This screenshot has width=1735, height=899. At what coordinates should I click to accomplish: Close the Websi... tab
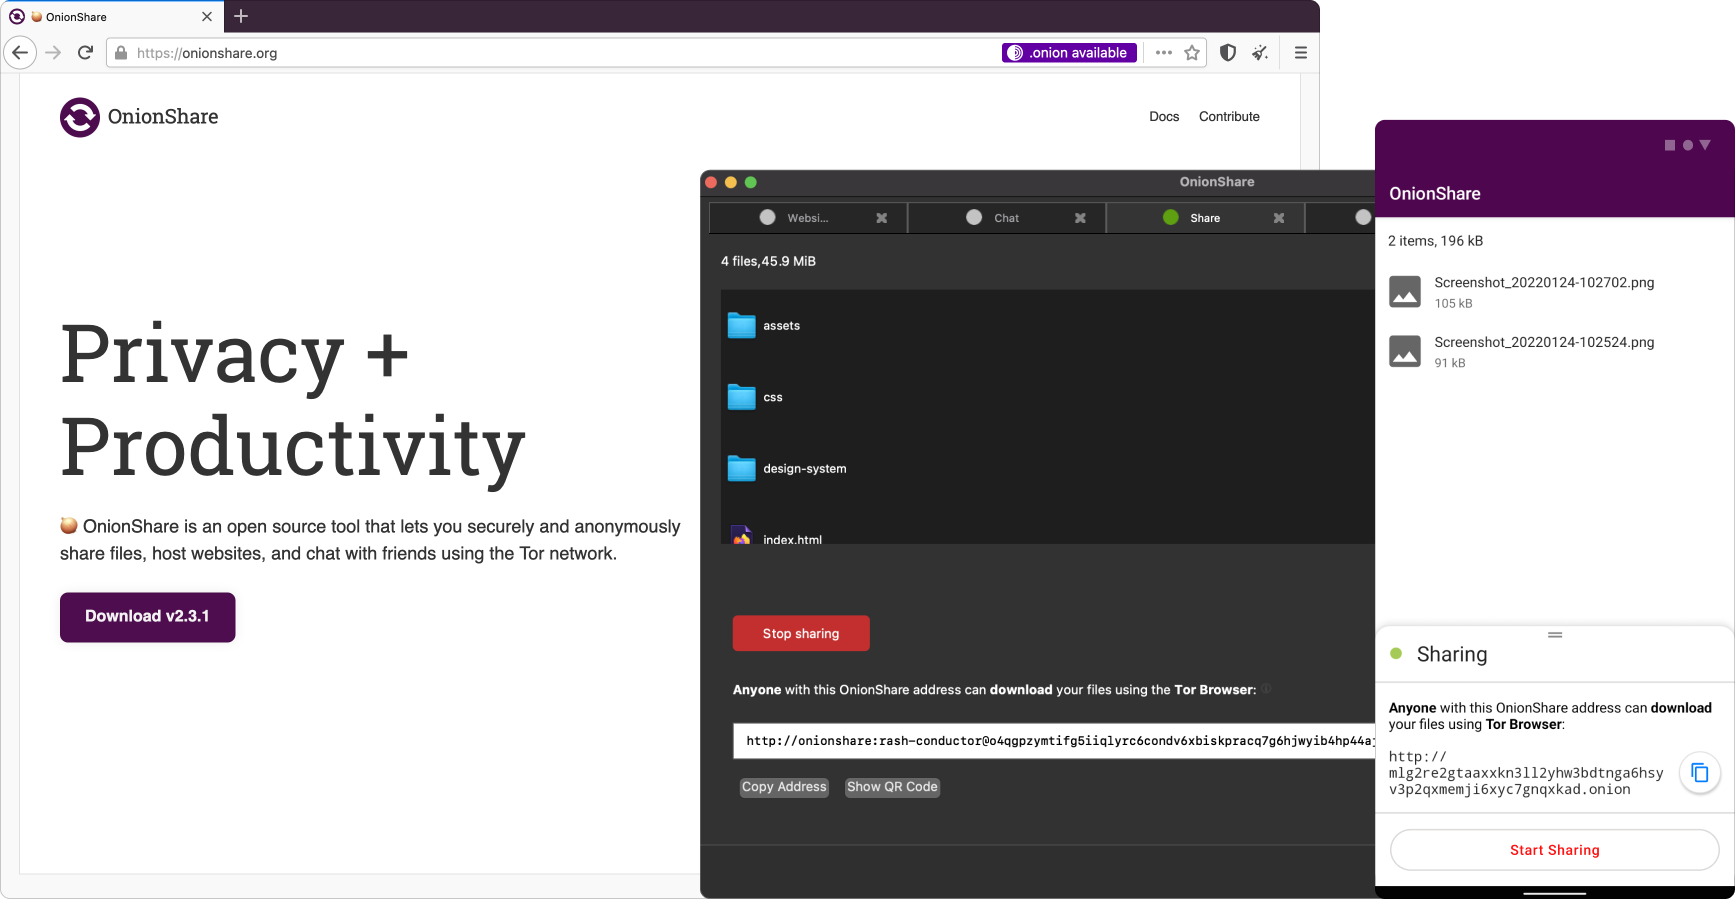(882, 218)
